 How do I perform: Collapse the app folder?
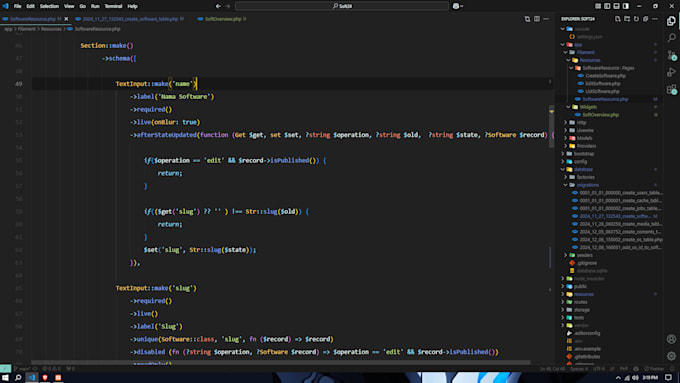[562, 44]
